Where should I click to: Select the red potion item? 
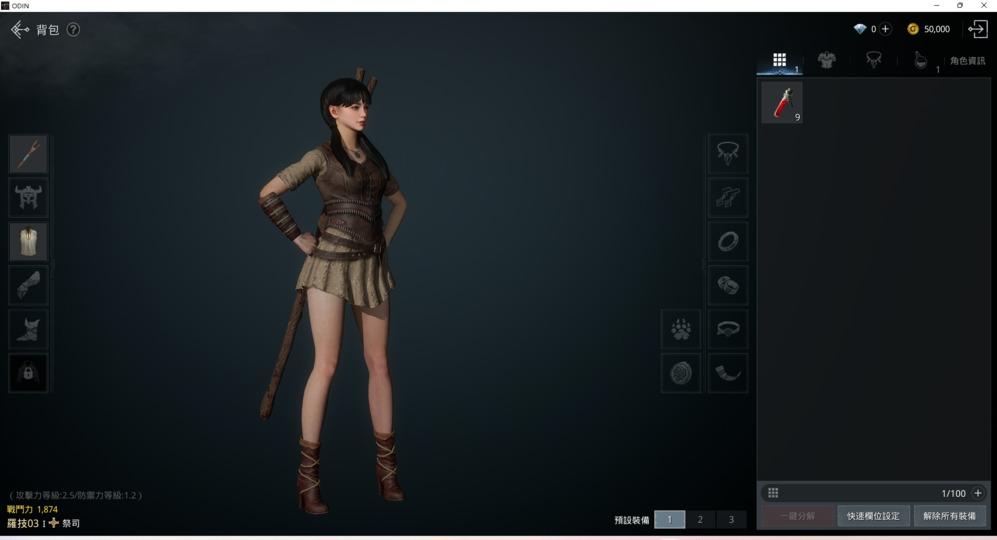pyautogui.click(x=782, y=102)
